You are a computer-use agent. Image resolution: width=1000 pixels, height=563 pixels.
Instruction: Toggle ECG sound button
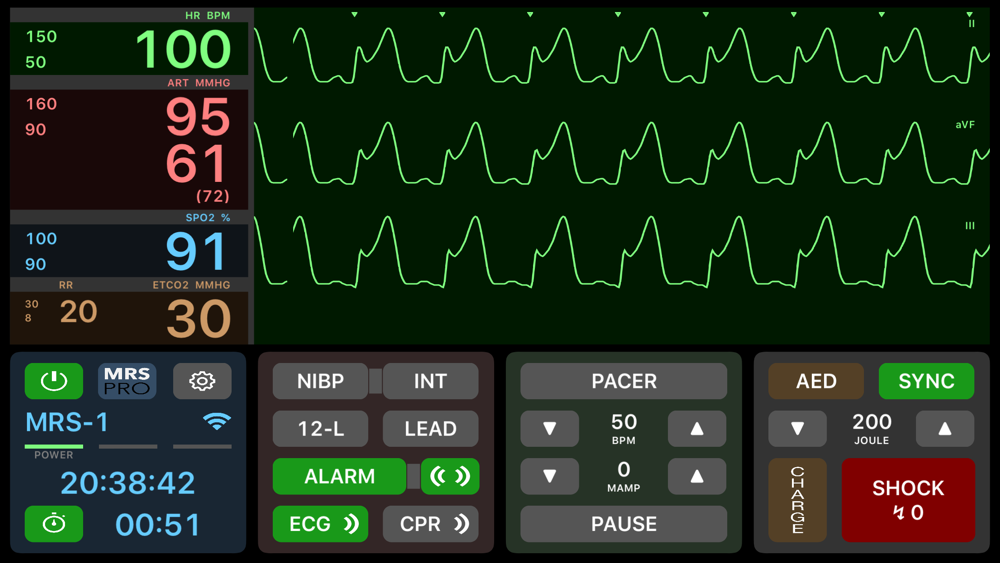tap(320, 523)
